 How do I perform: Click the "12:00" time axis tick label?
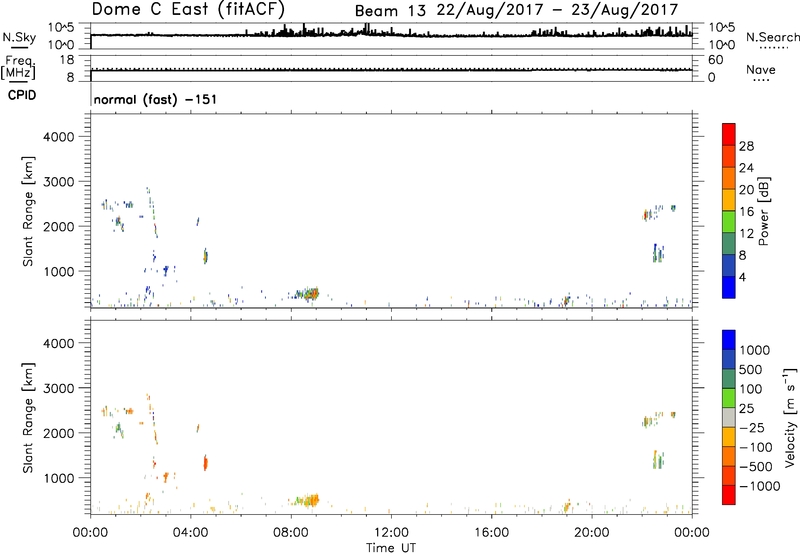pyautogui.click(x=391, y=533)
